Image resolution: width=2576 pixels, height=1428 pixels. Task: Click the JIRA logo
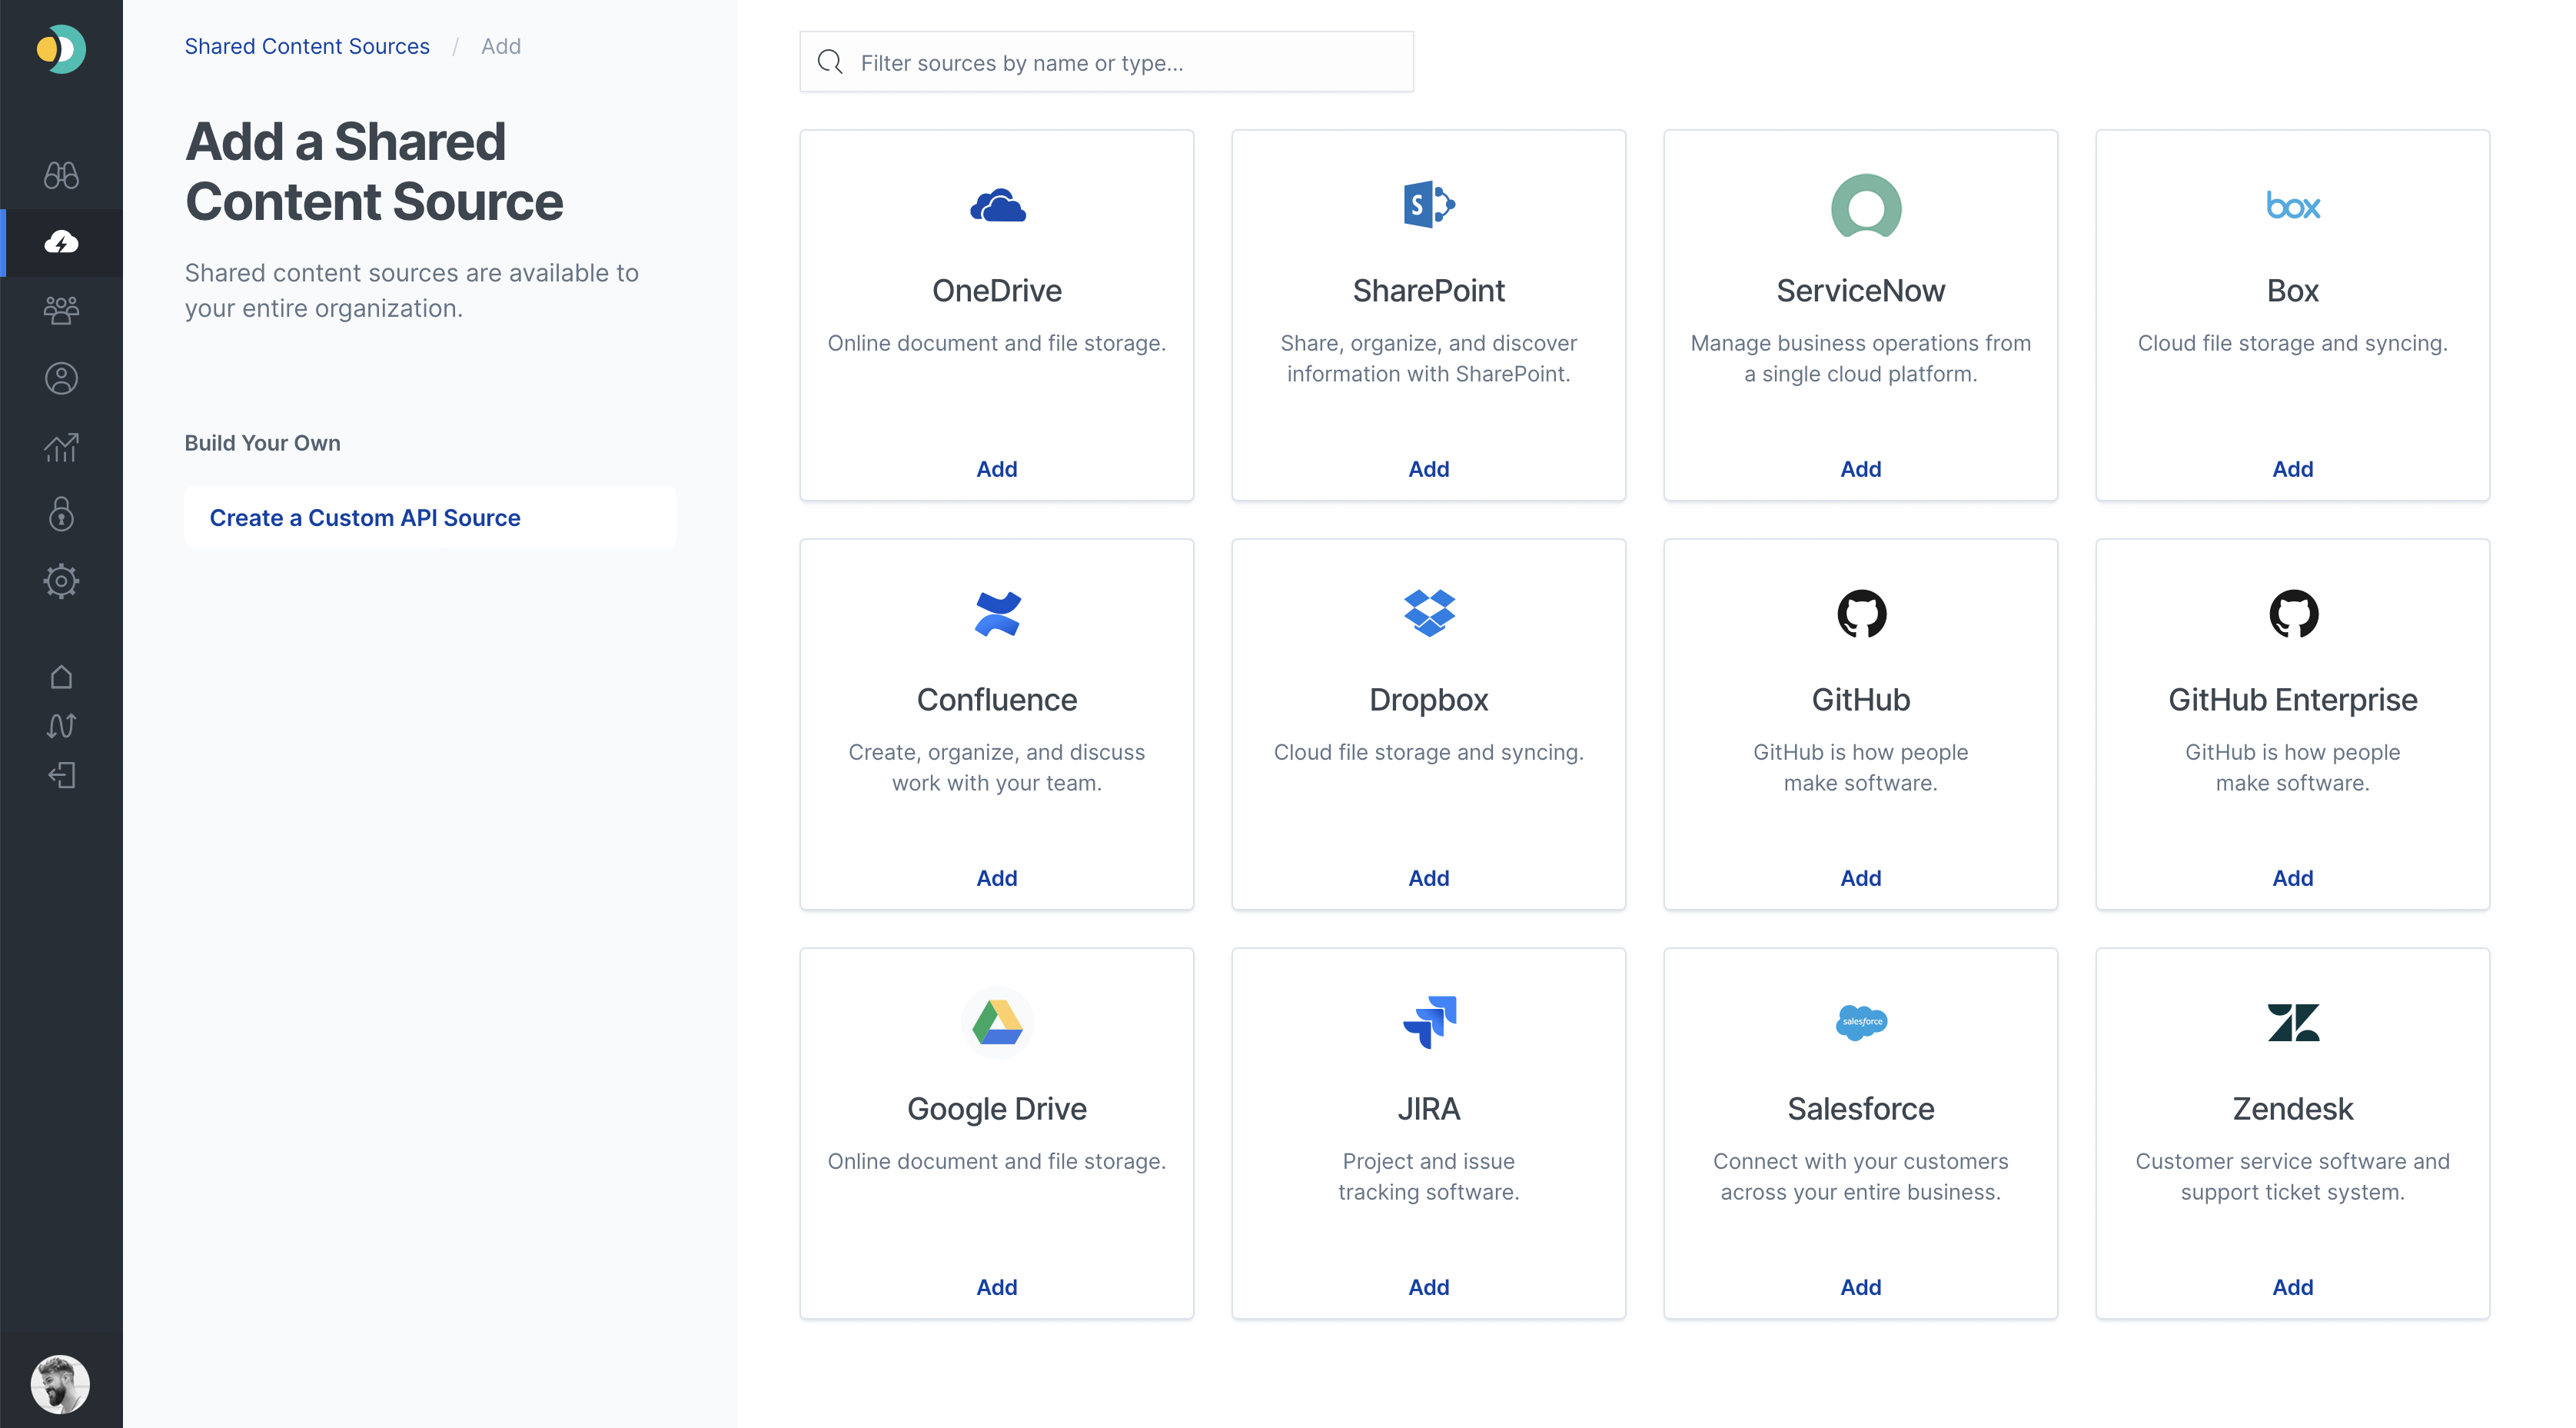coord(1429,1022)
